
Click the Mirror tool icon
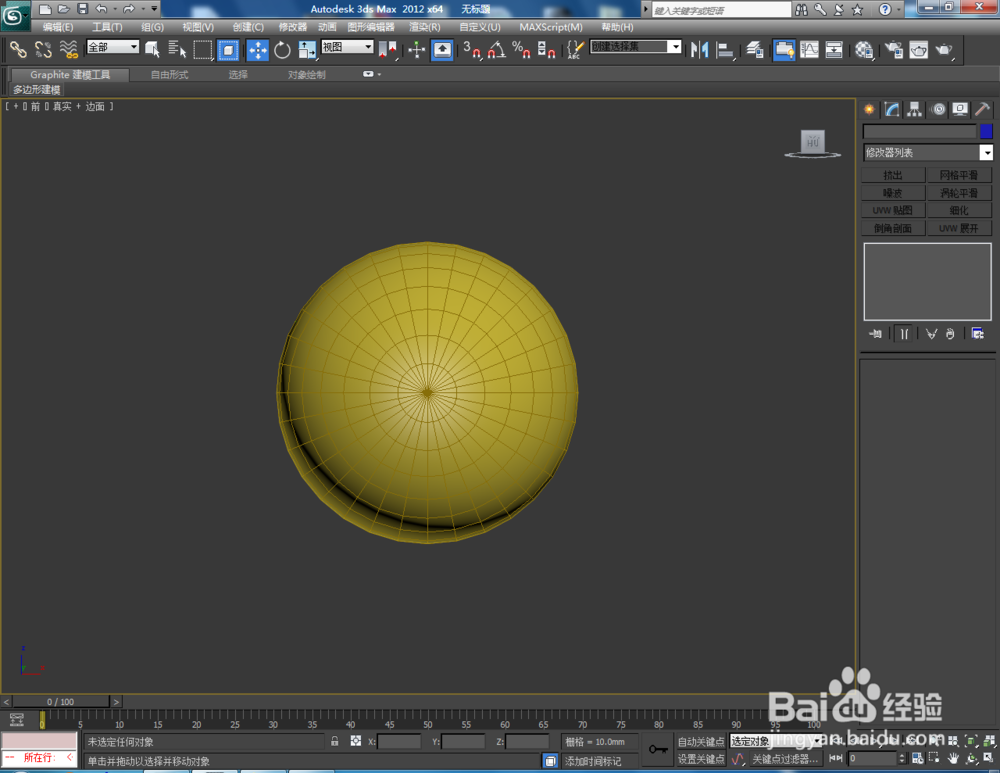(x=699, y=49)
